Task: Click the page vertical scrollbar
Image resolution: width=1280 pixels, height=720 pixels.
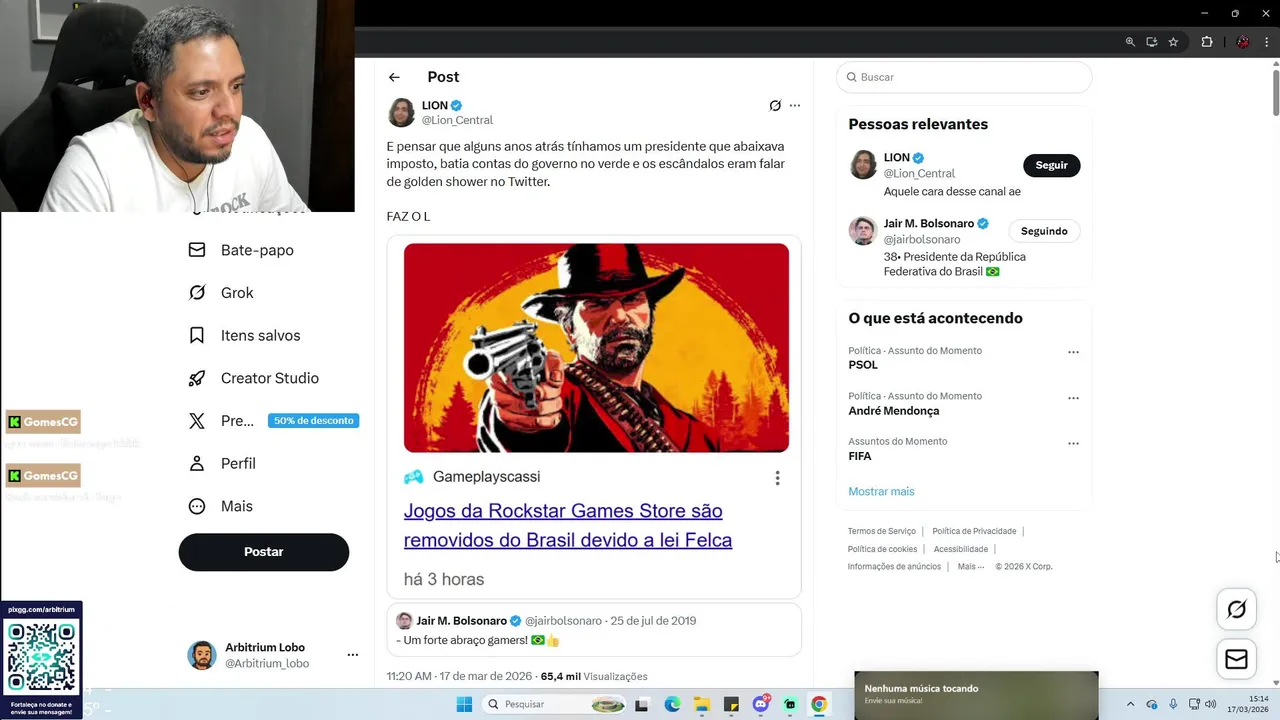Action: tap(1275, 91)
